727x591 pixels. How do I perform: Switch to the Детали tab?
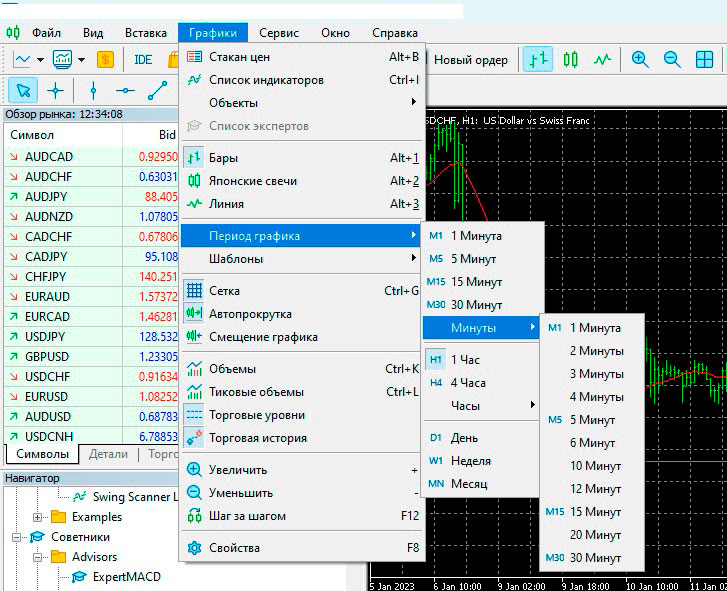click(x=108, y=454)
